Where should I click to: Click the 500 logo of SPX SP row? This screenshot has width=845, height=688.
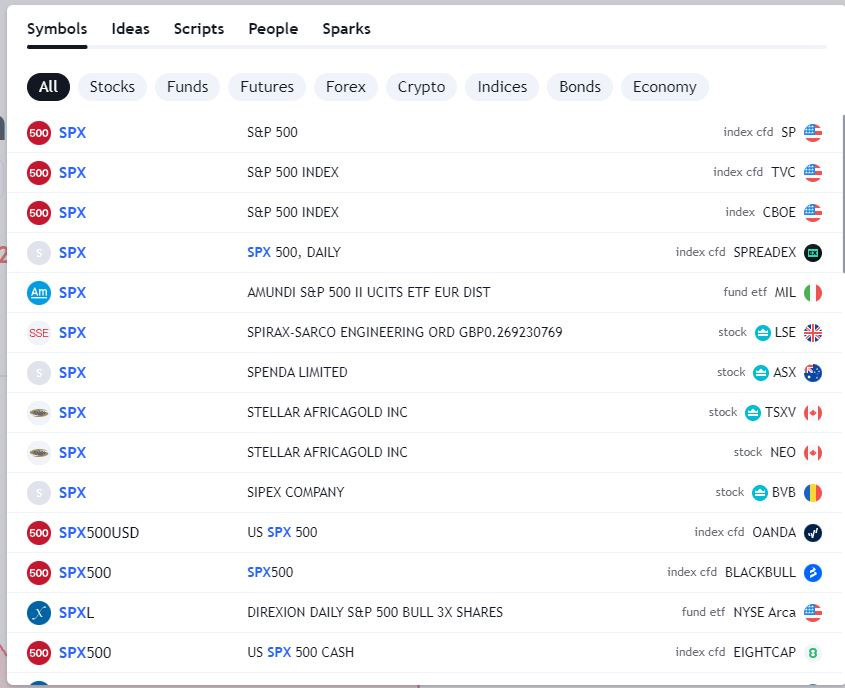pyautogui.click(x=39, y=133)
